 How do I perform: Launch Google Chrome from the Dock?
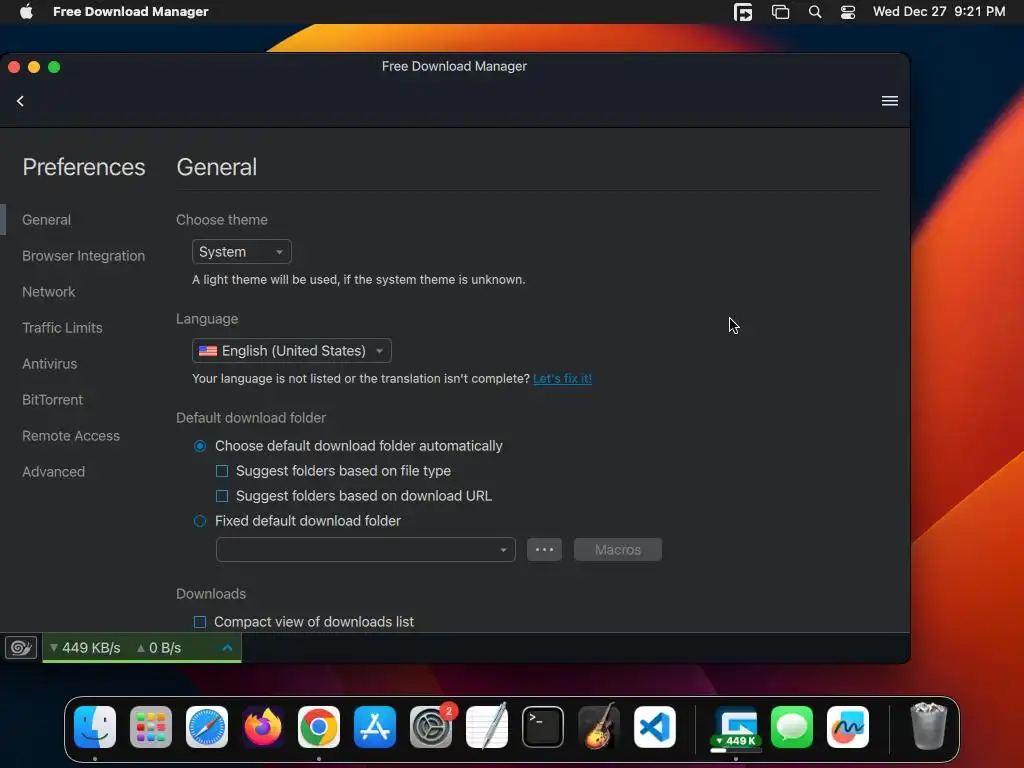319,727
